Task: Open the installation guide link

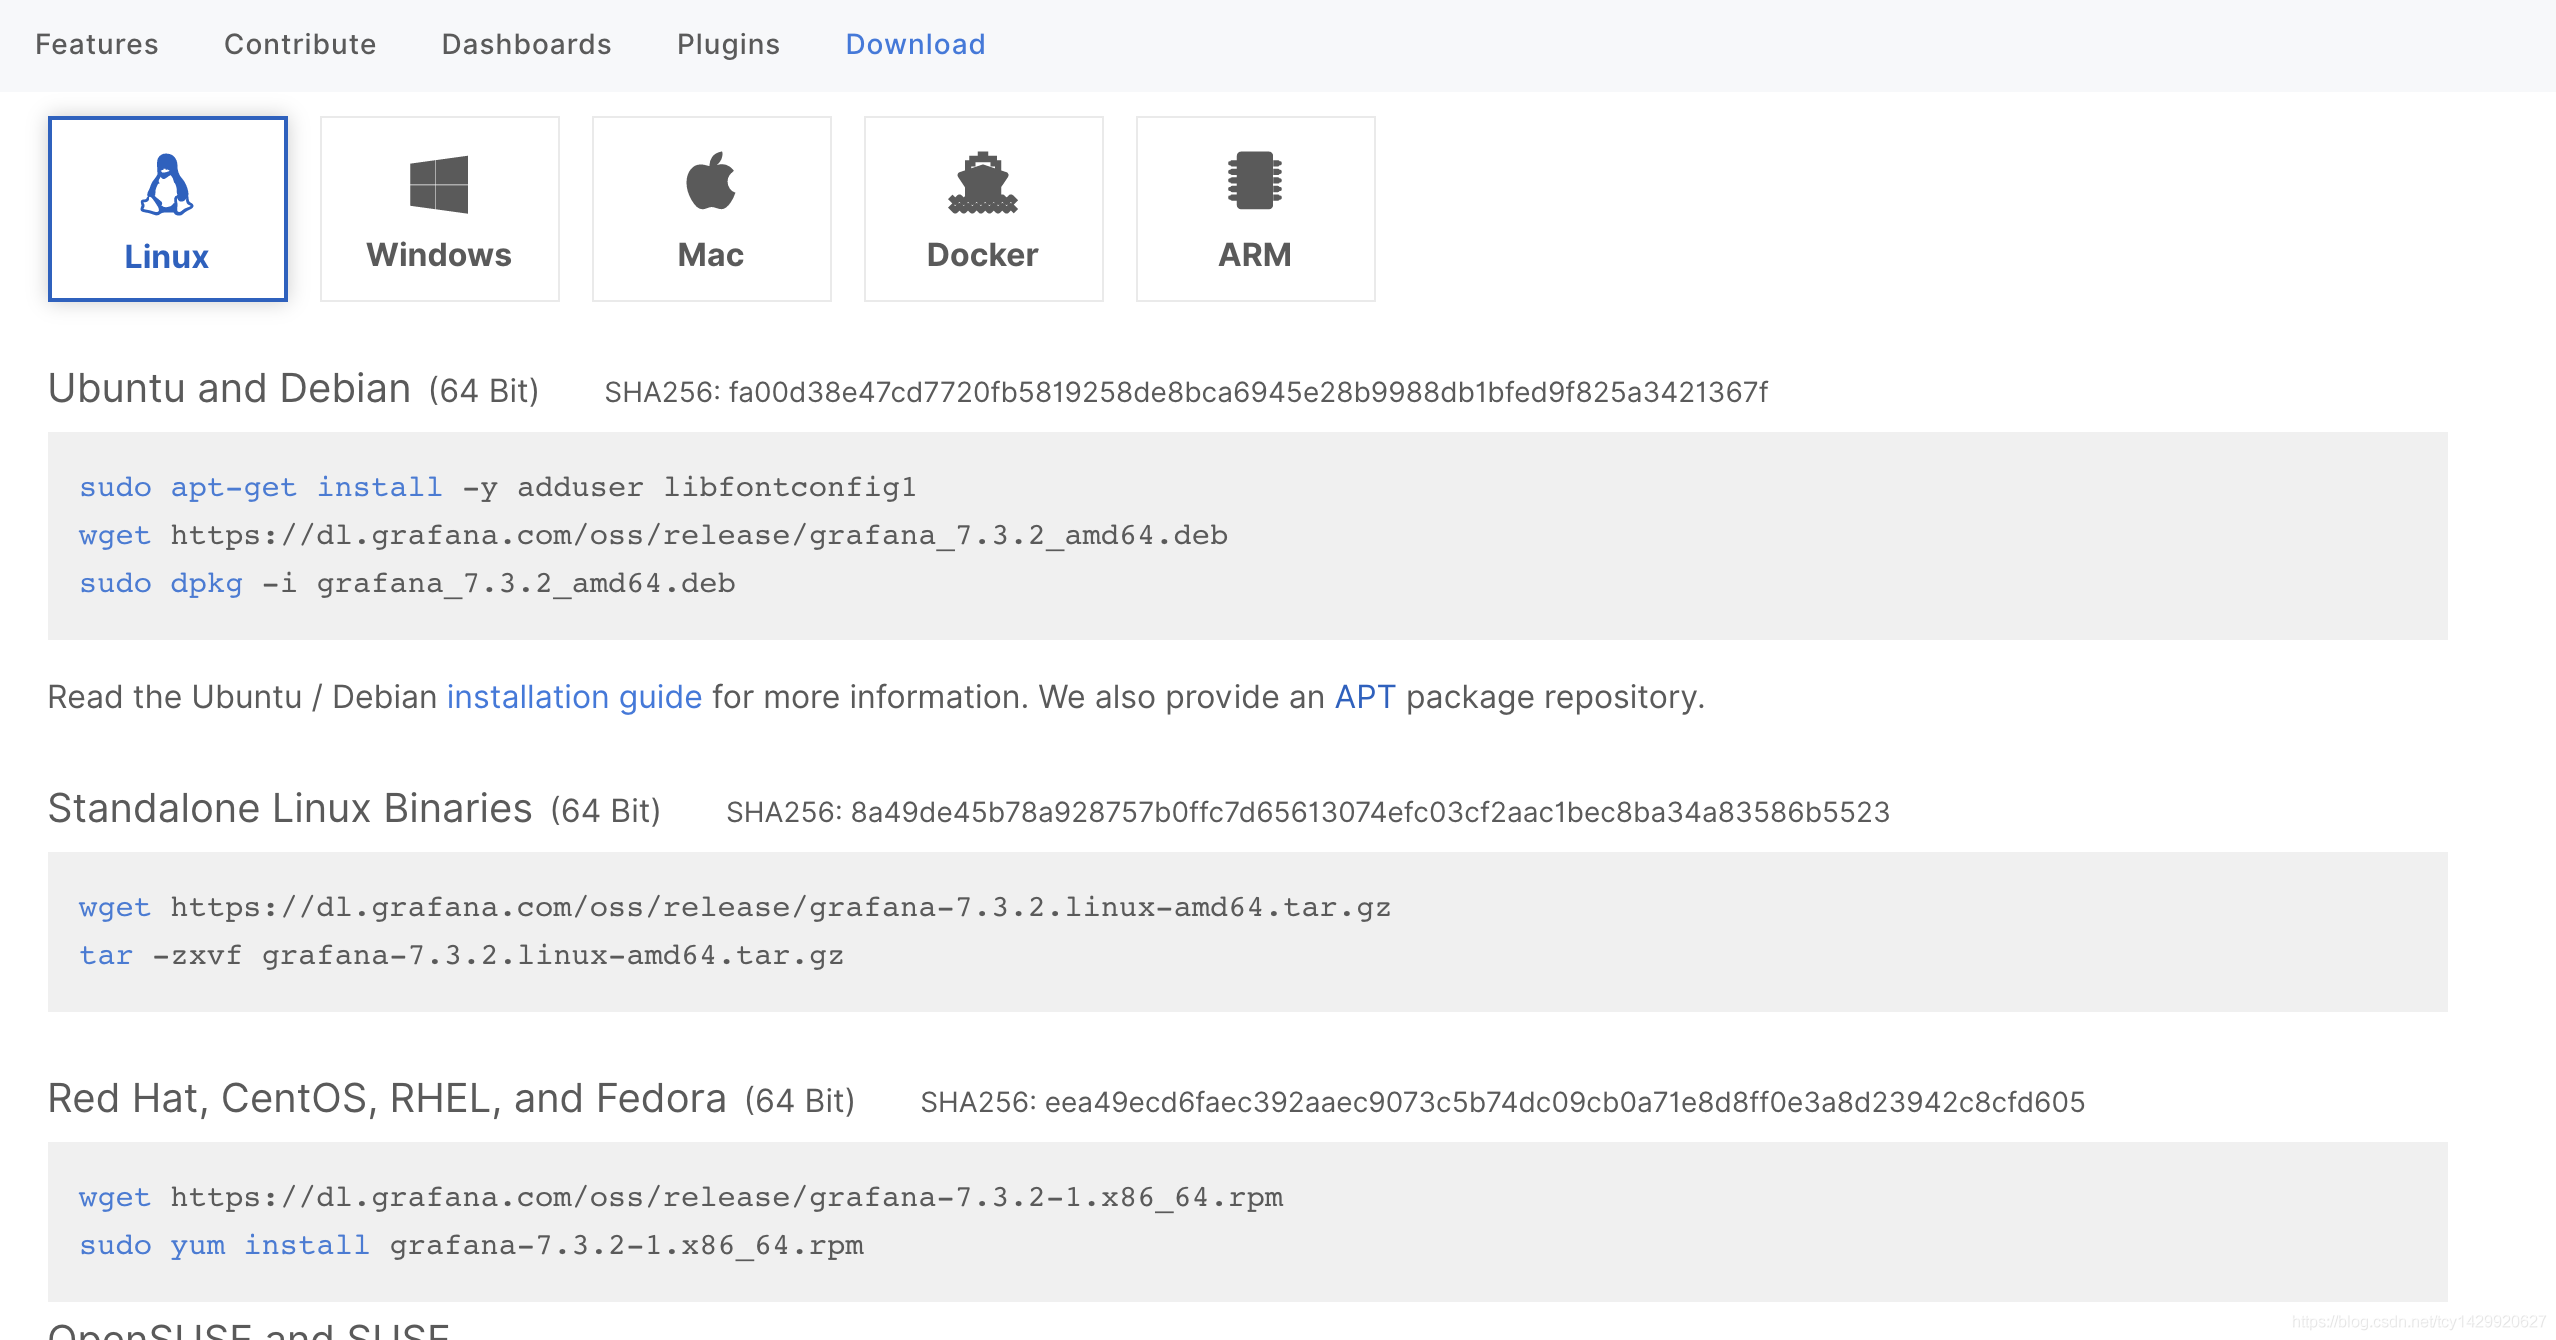Action: (574, 697)
